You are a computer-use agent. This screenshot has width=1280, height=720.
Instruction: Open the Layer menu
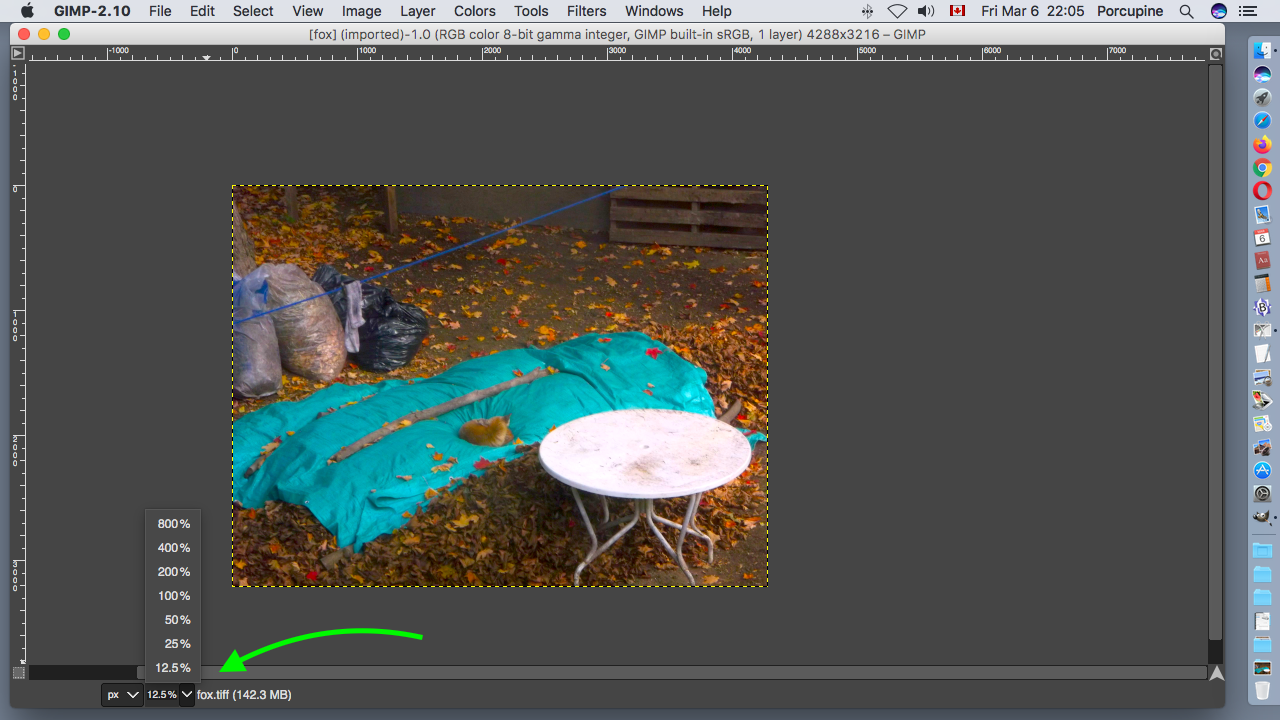pyautogui.click(x=417, y=11)
